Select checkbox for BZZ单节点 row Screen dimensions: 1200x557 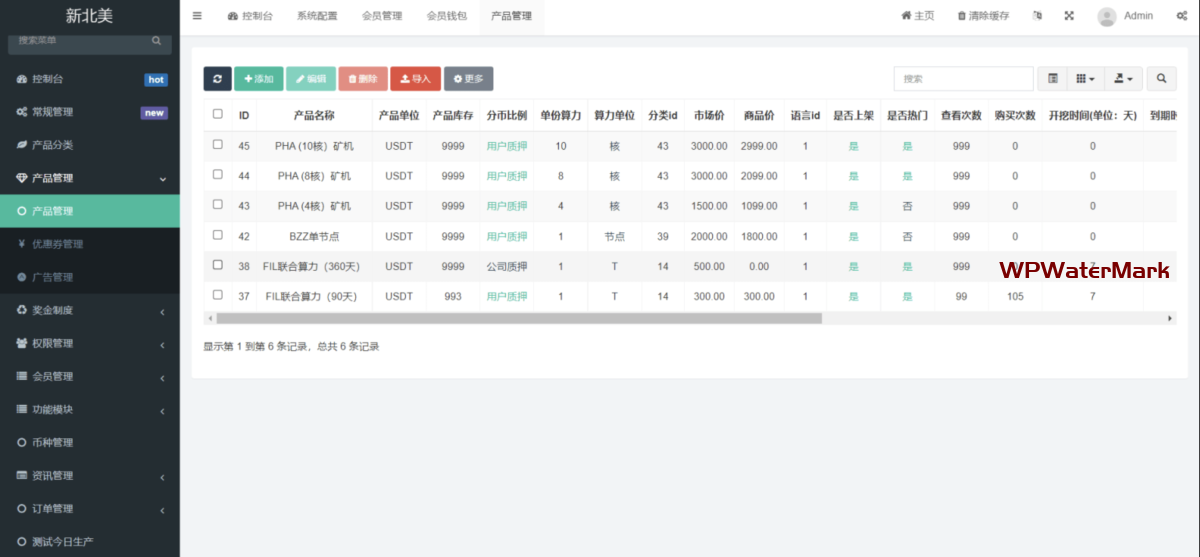tap(218, 236)
